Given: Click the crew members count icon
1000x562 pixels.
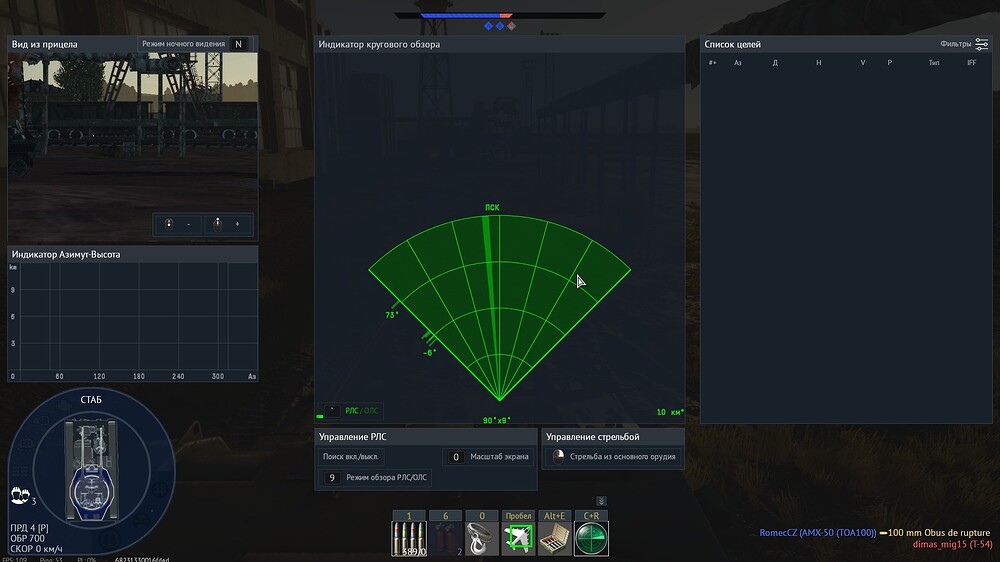Looking at the screenshot, I should pyautogui.click(x=20, y=496).
